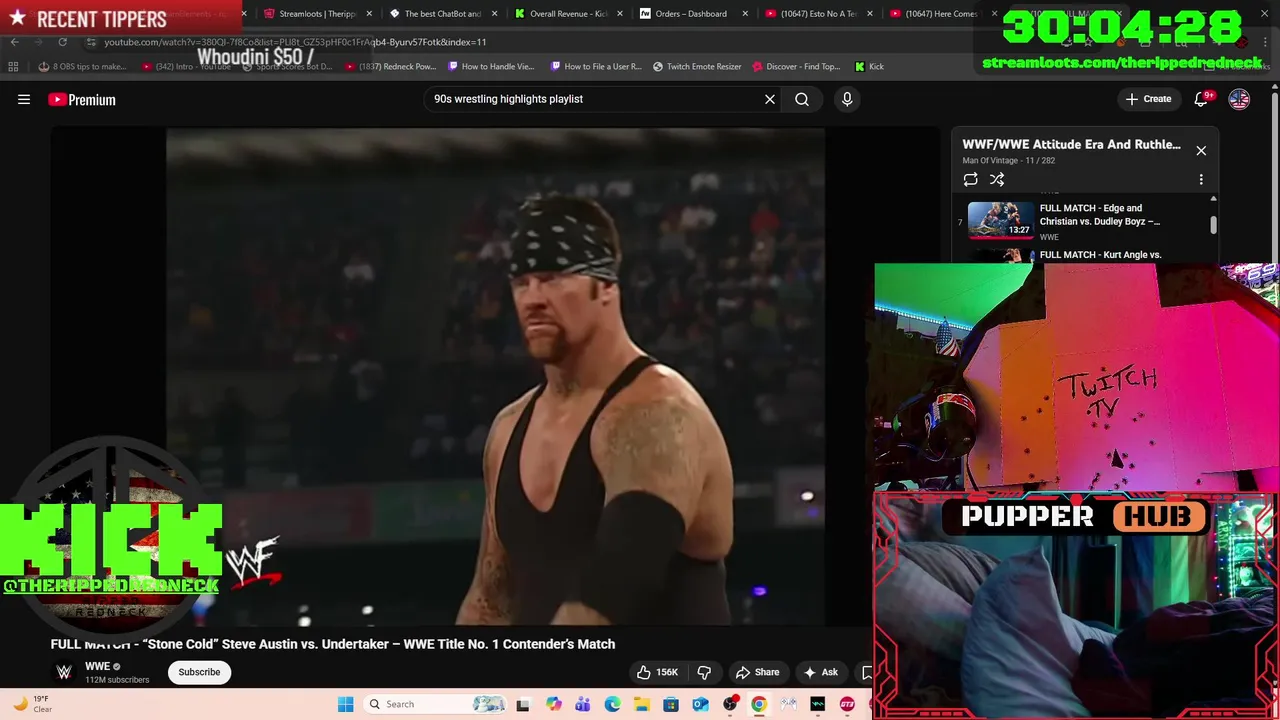Close the Orders – Dashboard tab
The height and width of the screenshot is (720, 1280).
tap(744, 14)
